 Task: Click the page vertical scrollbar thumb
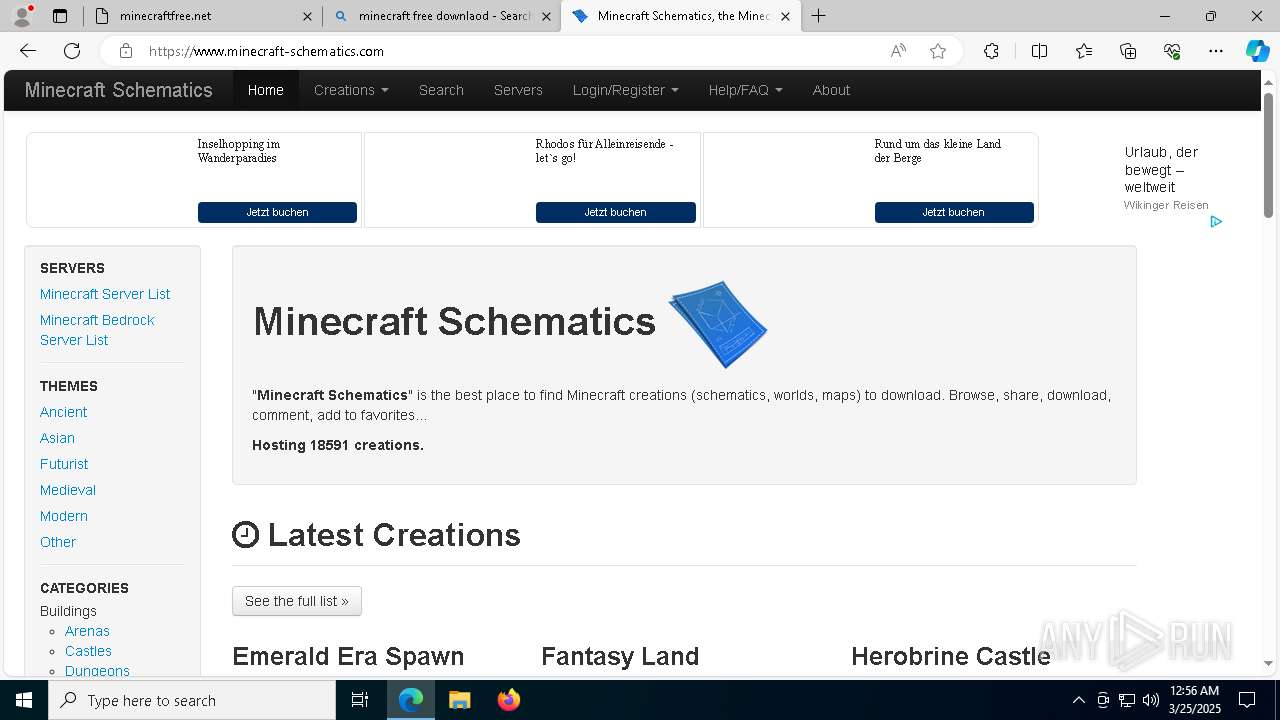pyautogui.click(x=1269, y=154)
